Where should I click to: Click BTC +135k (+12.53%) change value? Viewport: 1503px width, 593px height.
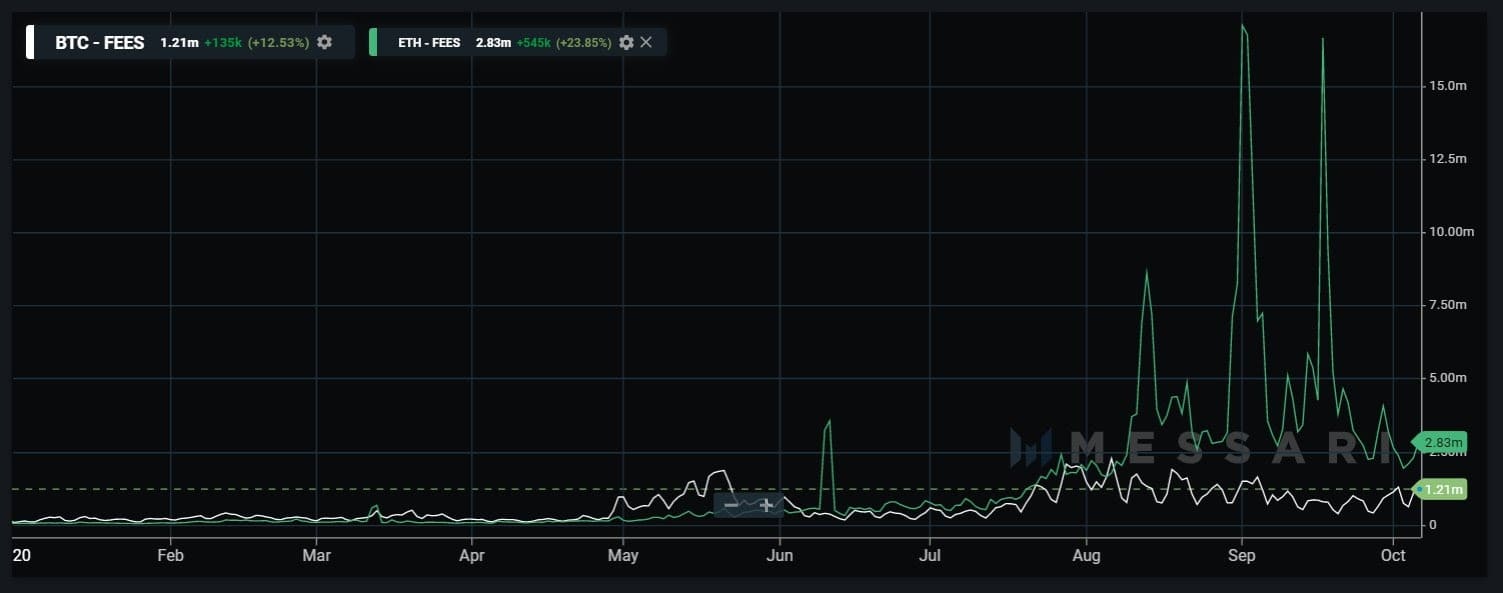[256, 43]
